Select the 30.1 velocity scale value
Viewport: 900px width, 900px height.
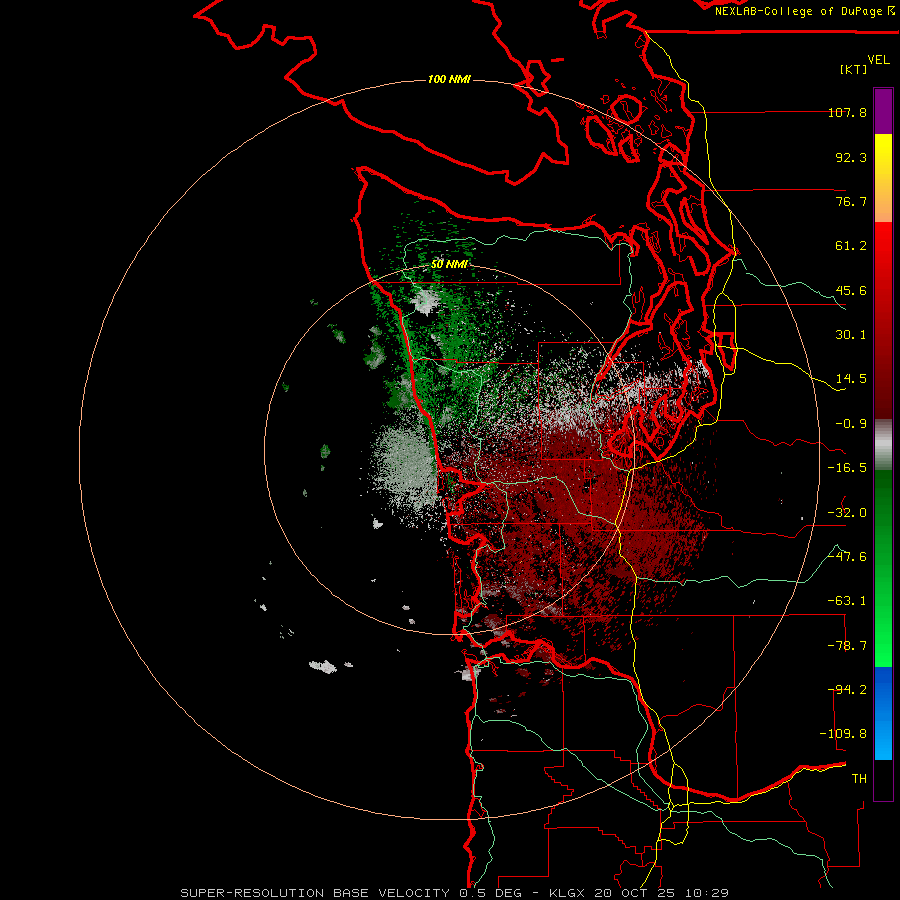point(851,335)
